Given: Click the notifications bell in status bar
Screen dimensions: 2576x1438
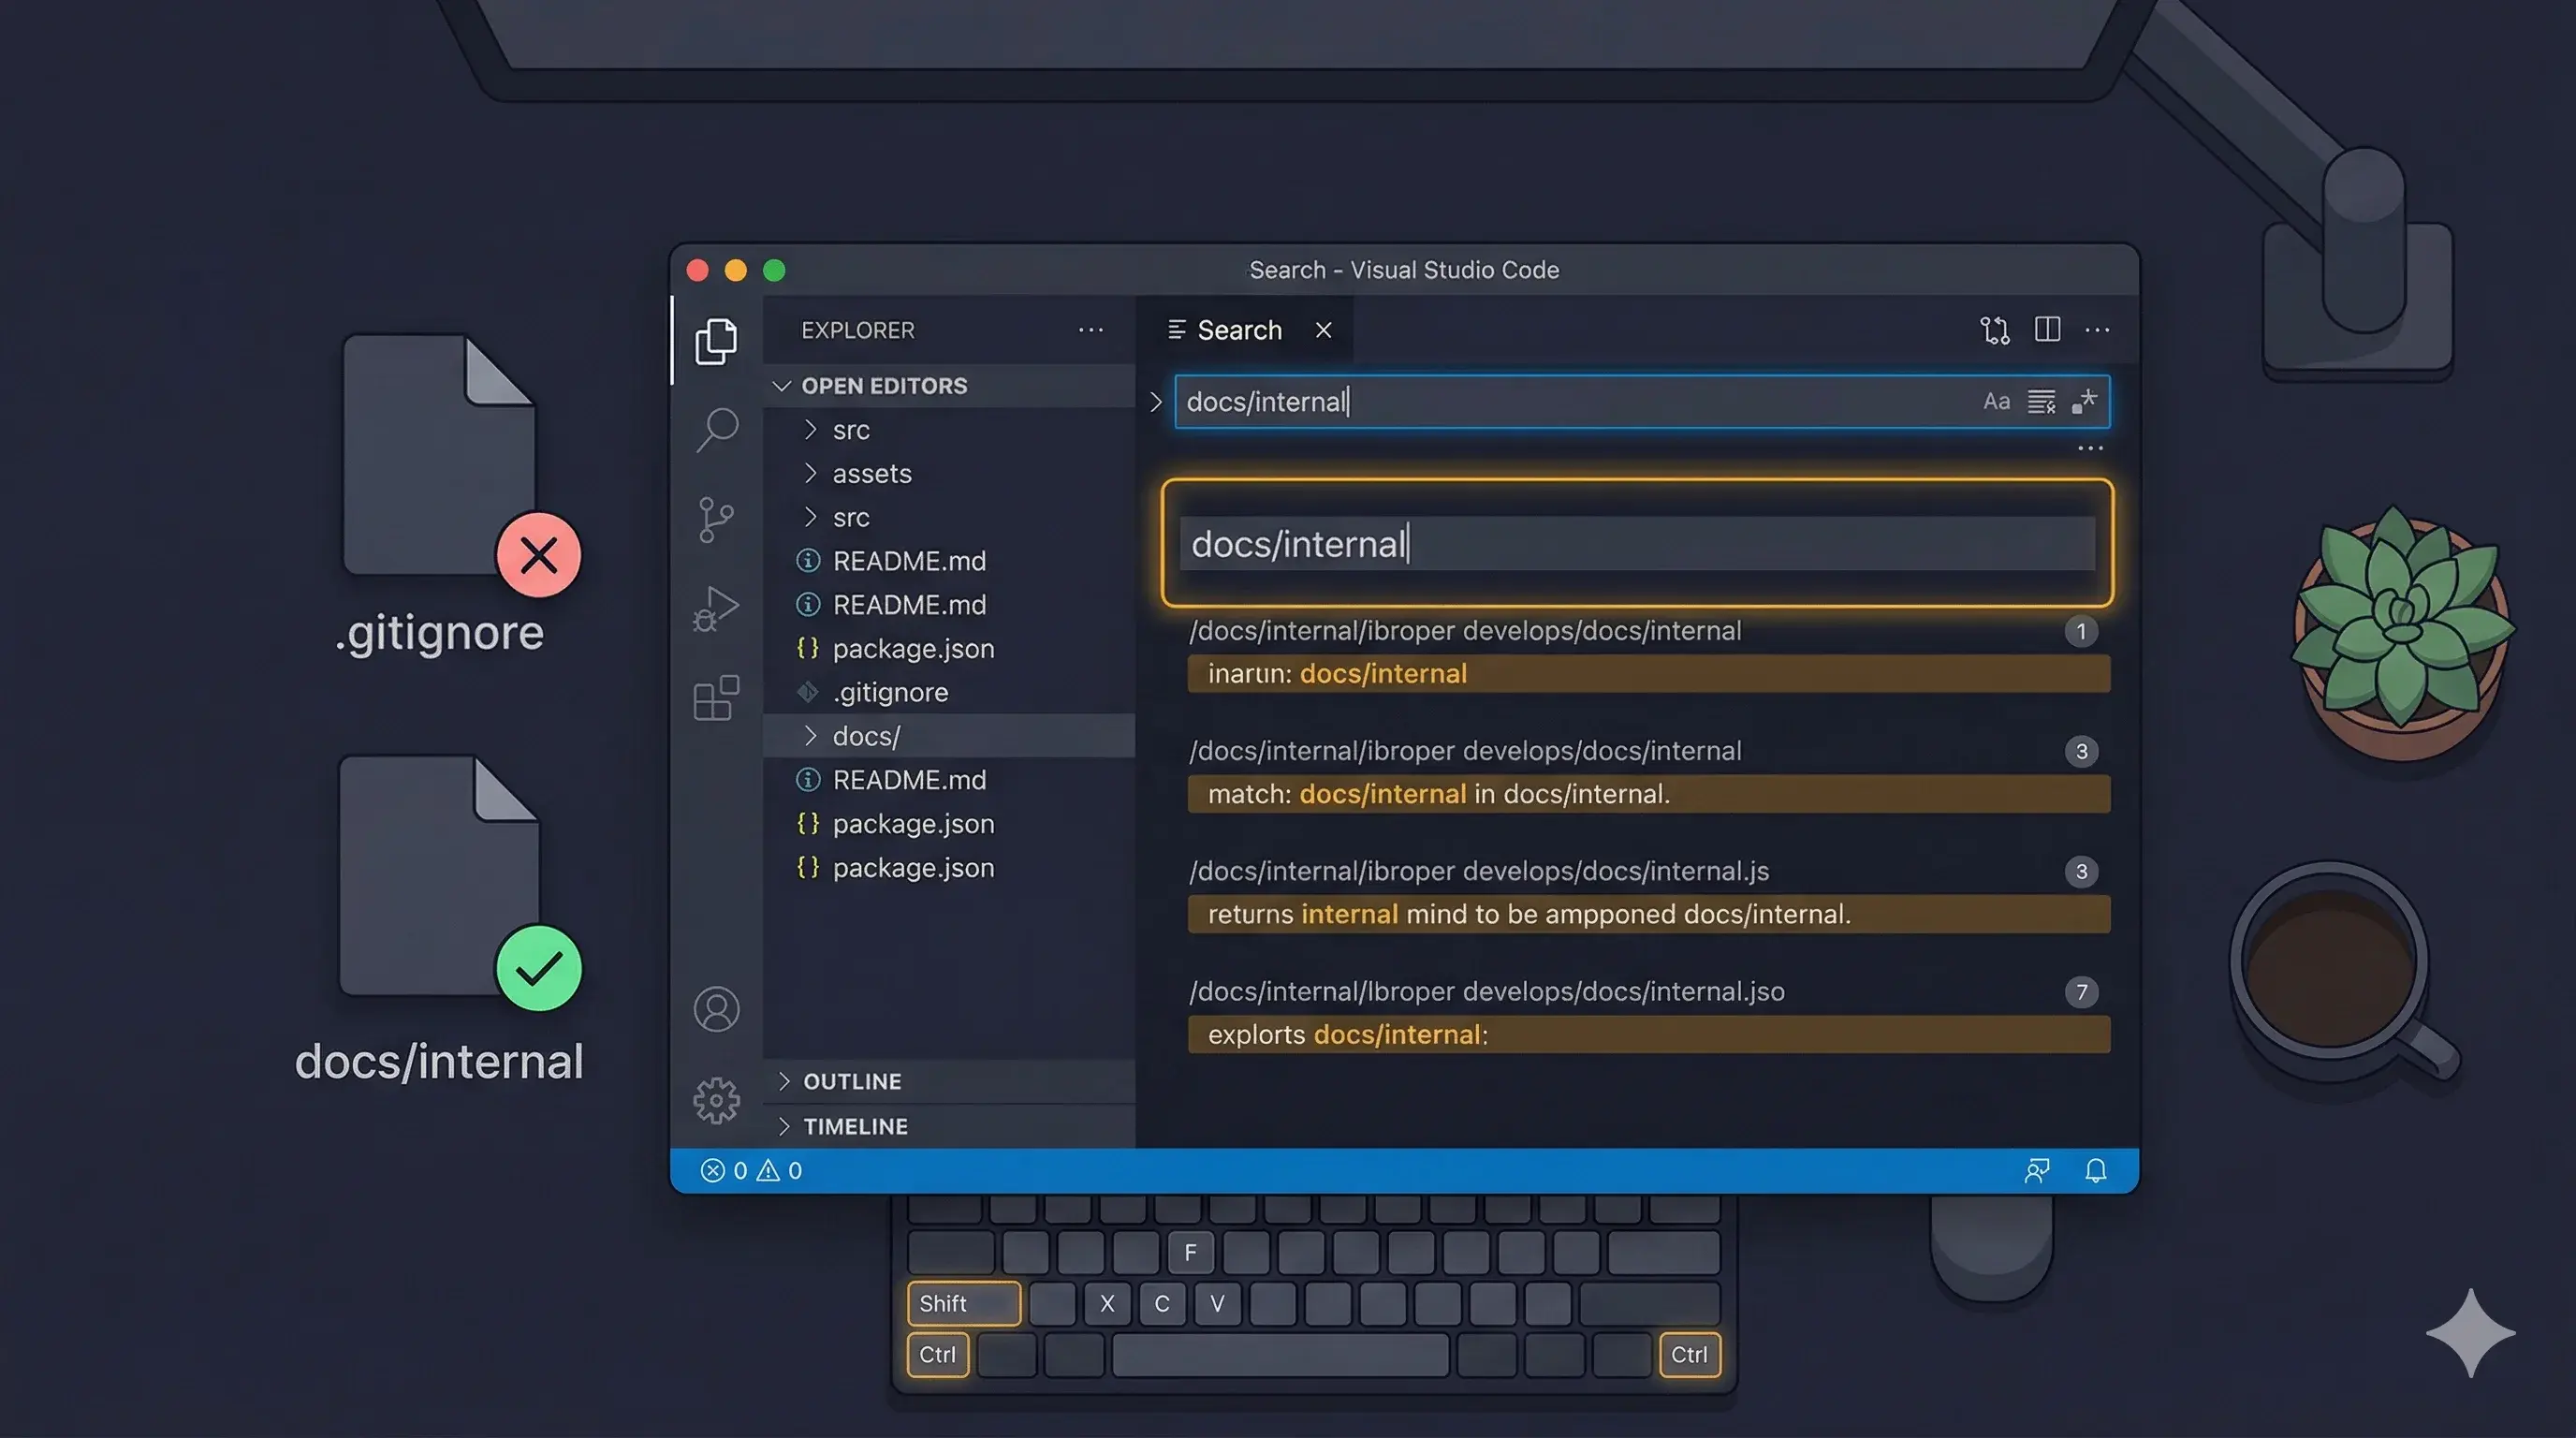Looking at the screenshot, I should [x=2096, y=1170].
